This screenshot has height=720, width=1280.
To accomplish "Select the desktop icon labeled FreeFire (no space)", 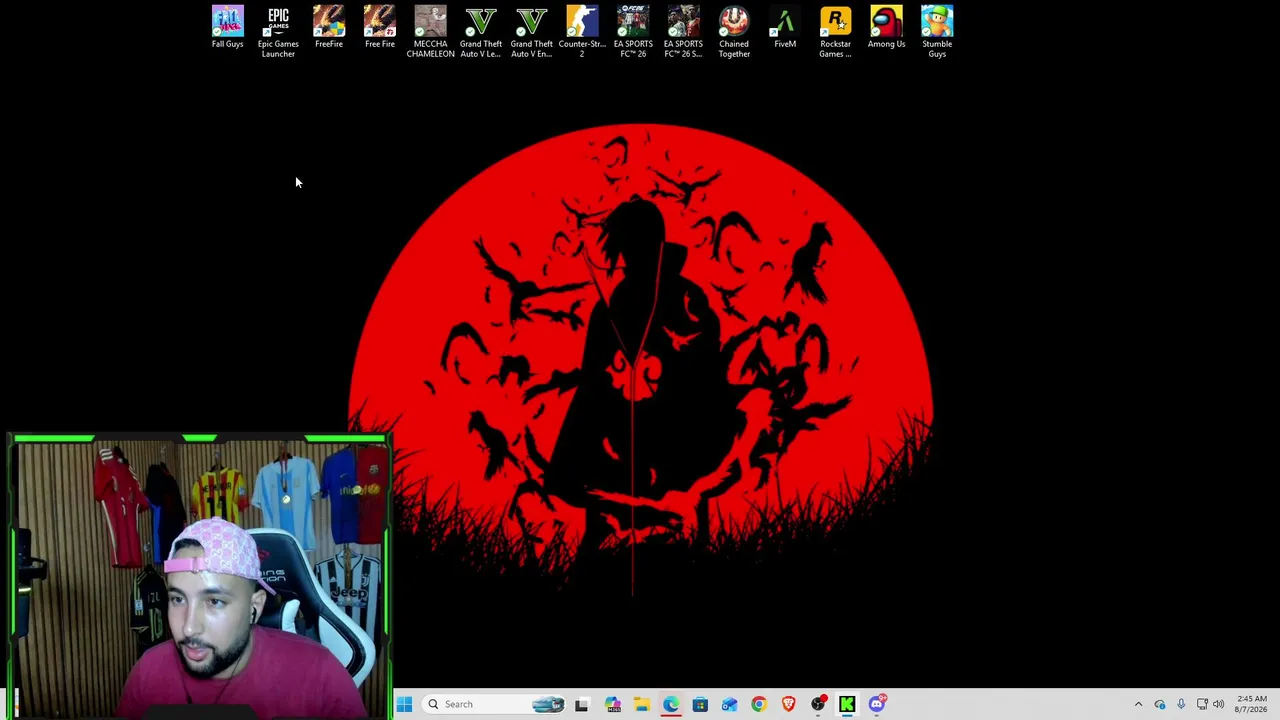I will 329,28.
